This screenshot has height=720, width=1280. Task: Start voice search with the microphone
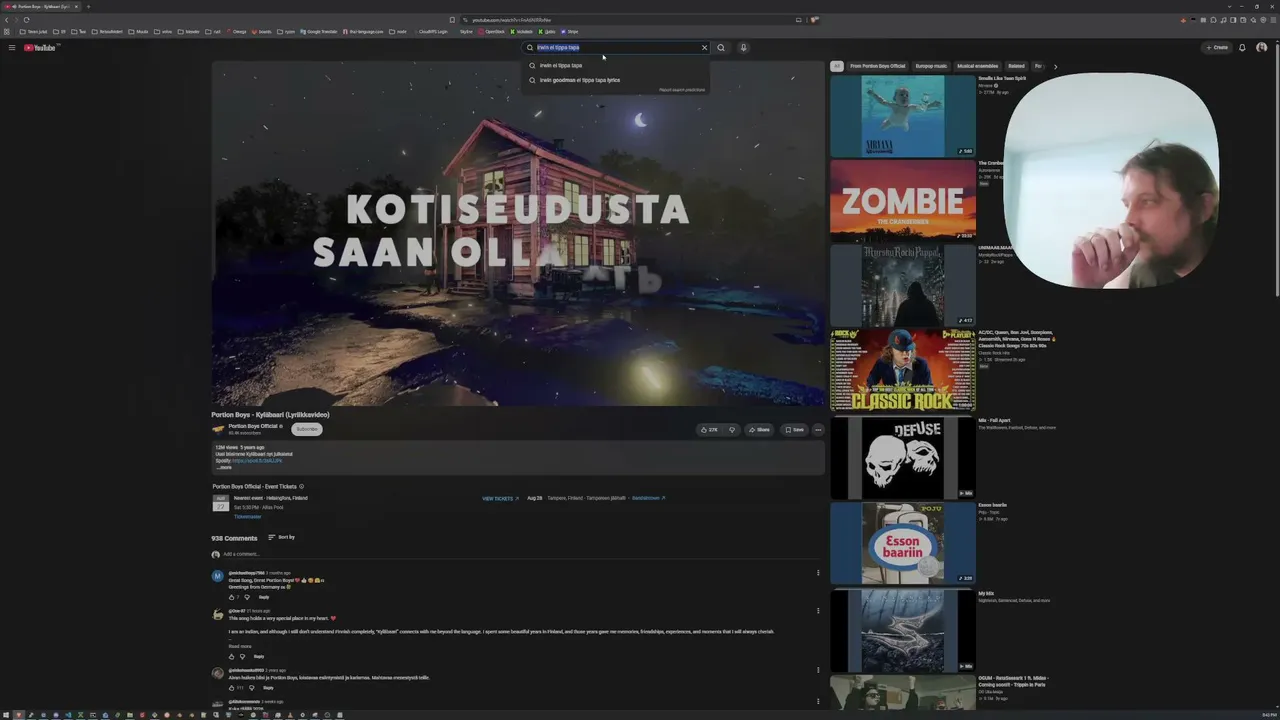[x=743, y=47]
